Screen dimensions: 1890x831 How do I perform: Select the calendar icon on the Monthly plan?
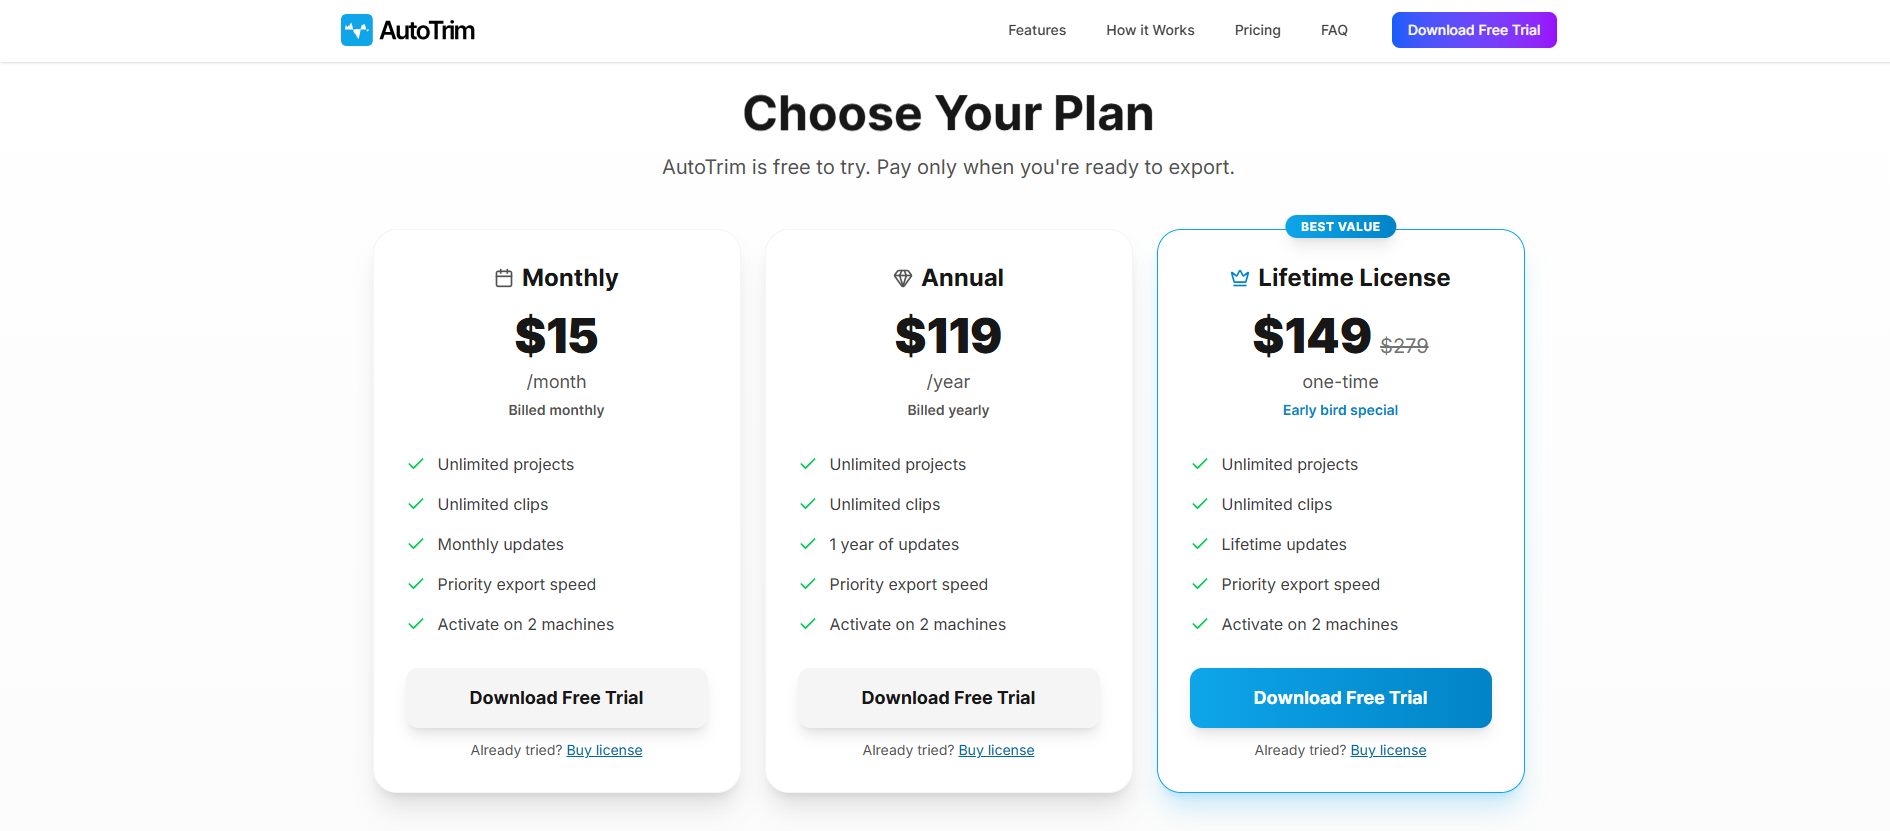pos(505,278)
